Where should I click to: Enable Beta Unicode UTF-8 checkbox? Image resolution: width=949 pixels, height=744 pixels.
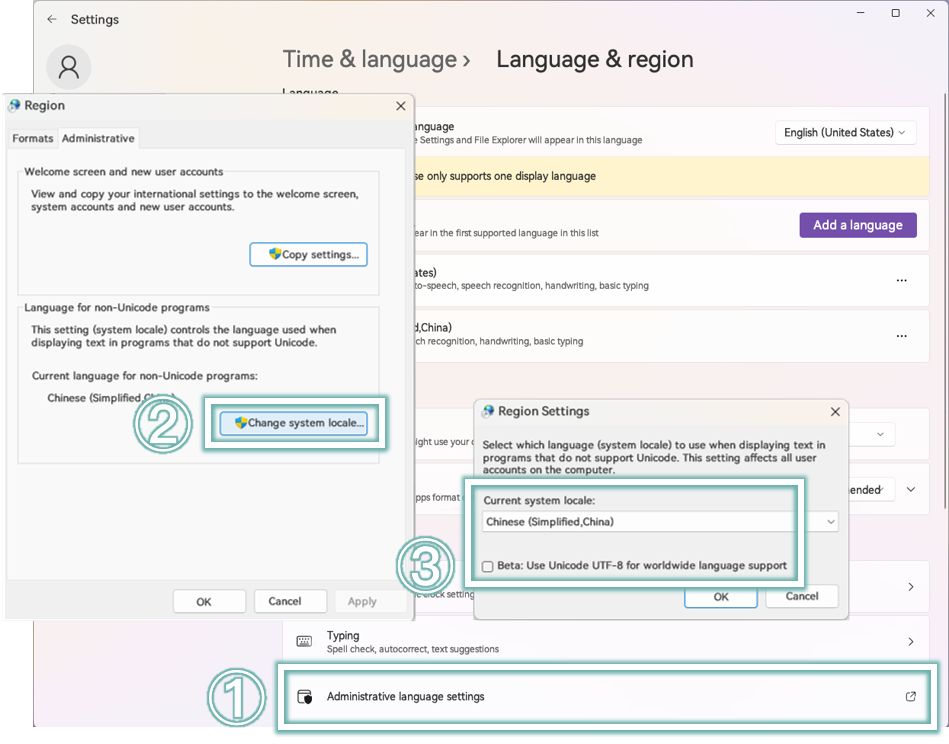[488, 567]
